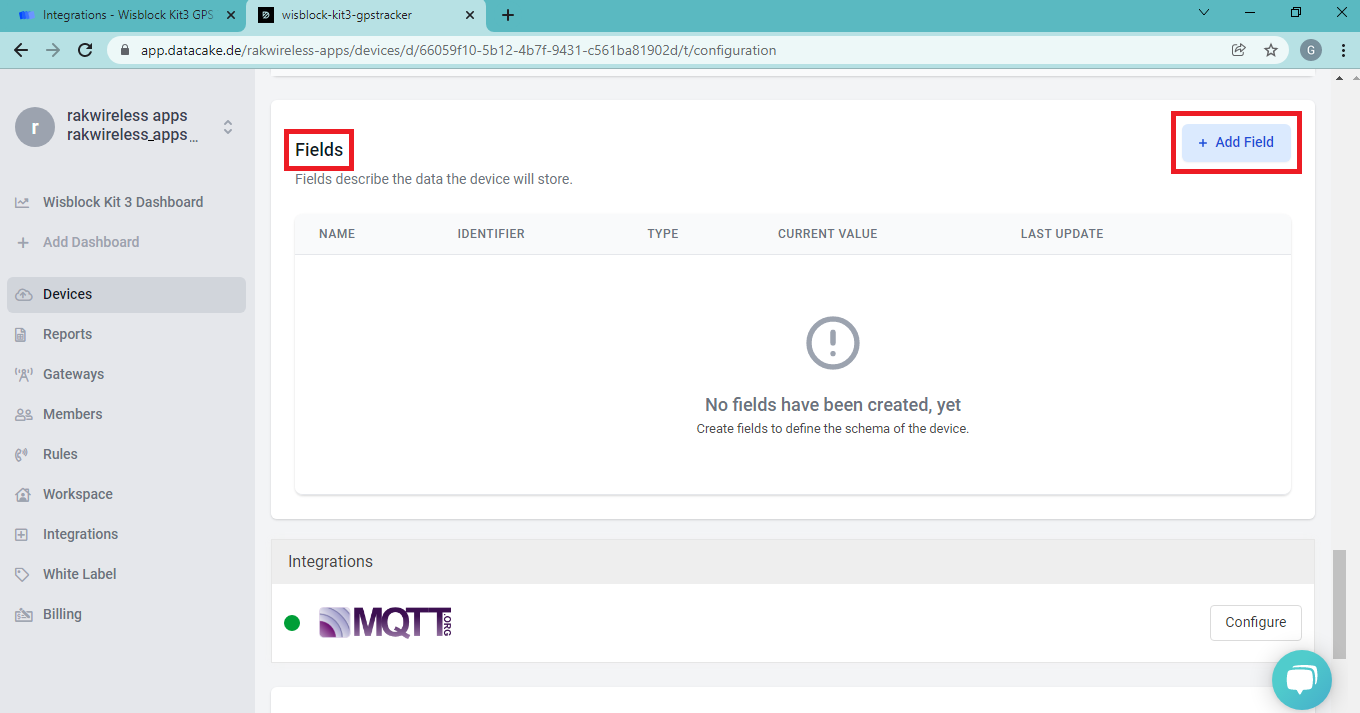The image size is (1360, 713).
Task: Click the Add Field button
Action: 1236,143
